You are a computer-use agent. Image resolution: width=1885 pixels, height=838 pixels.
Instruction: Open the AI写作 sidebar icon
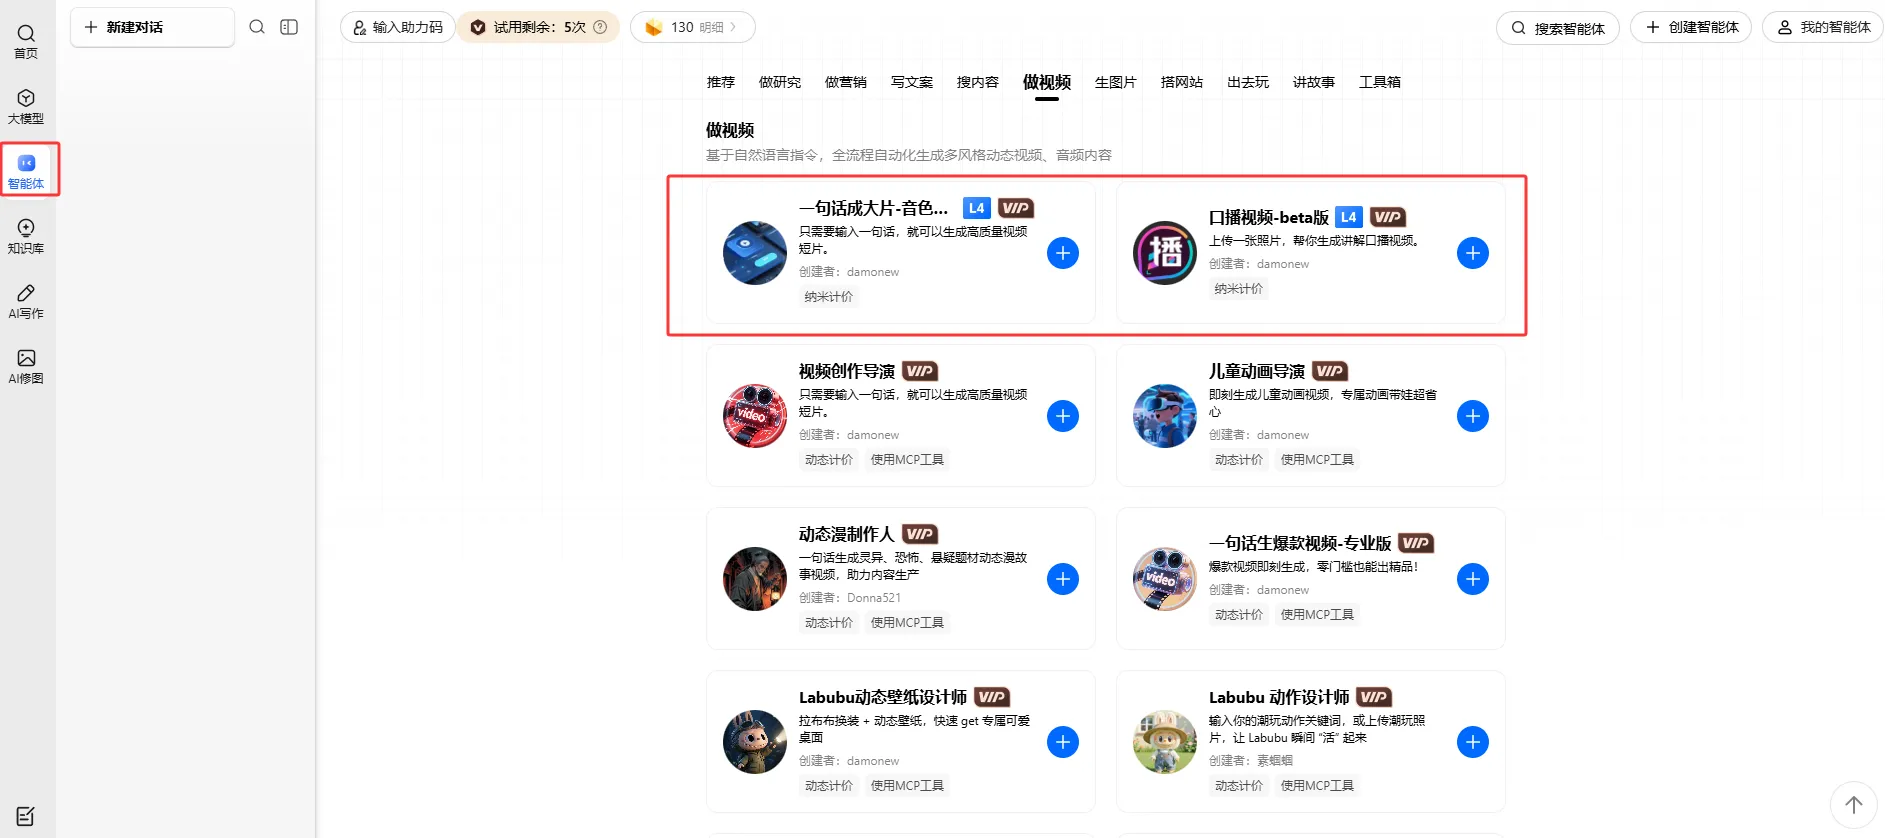pos(26,301)
